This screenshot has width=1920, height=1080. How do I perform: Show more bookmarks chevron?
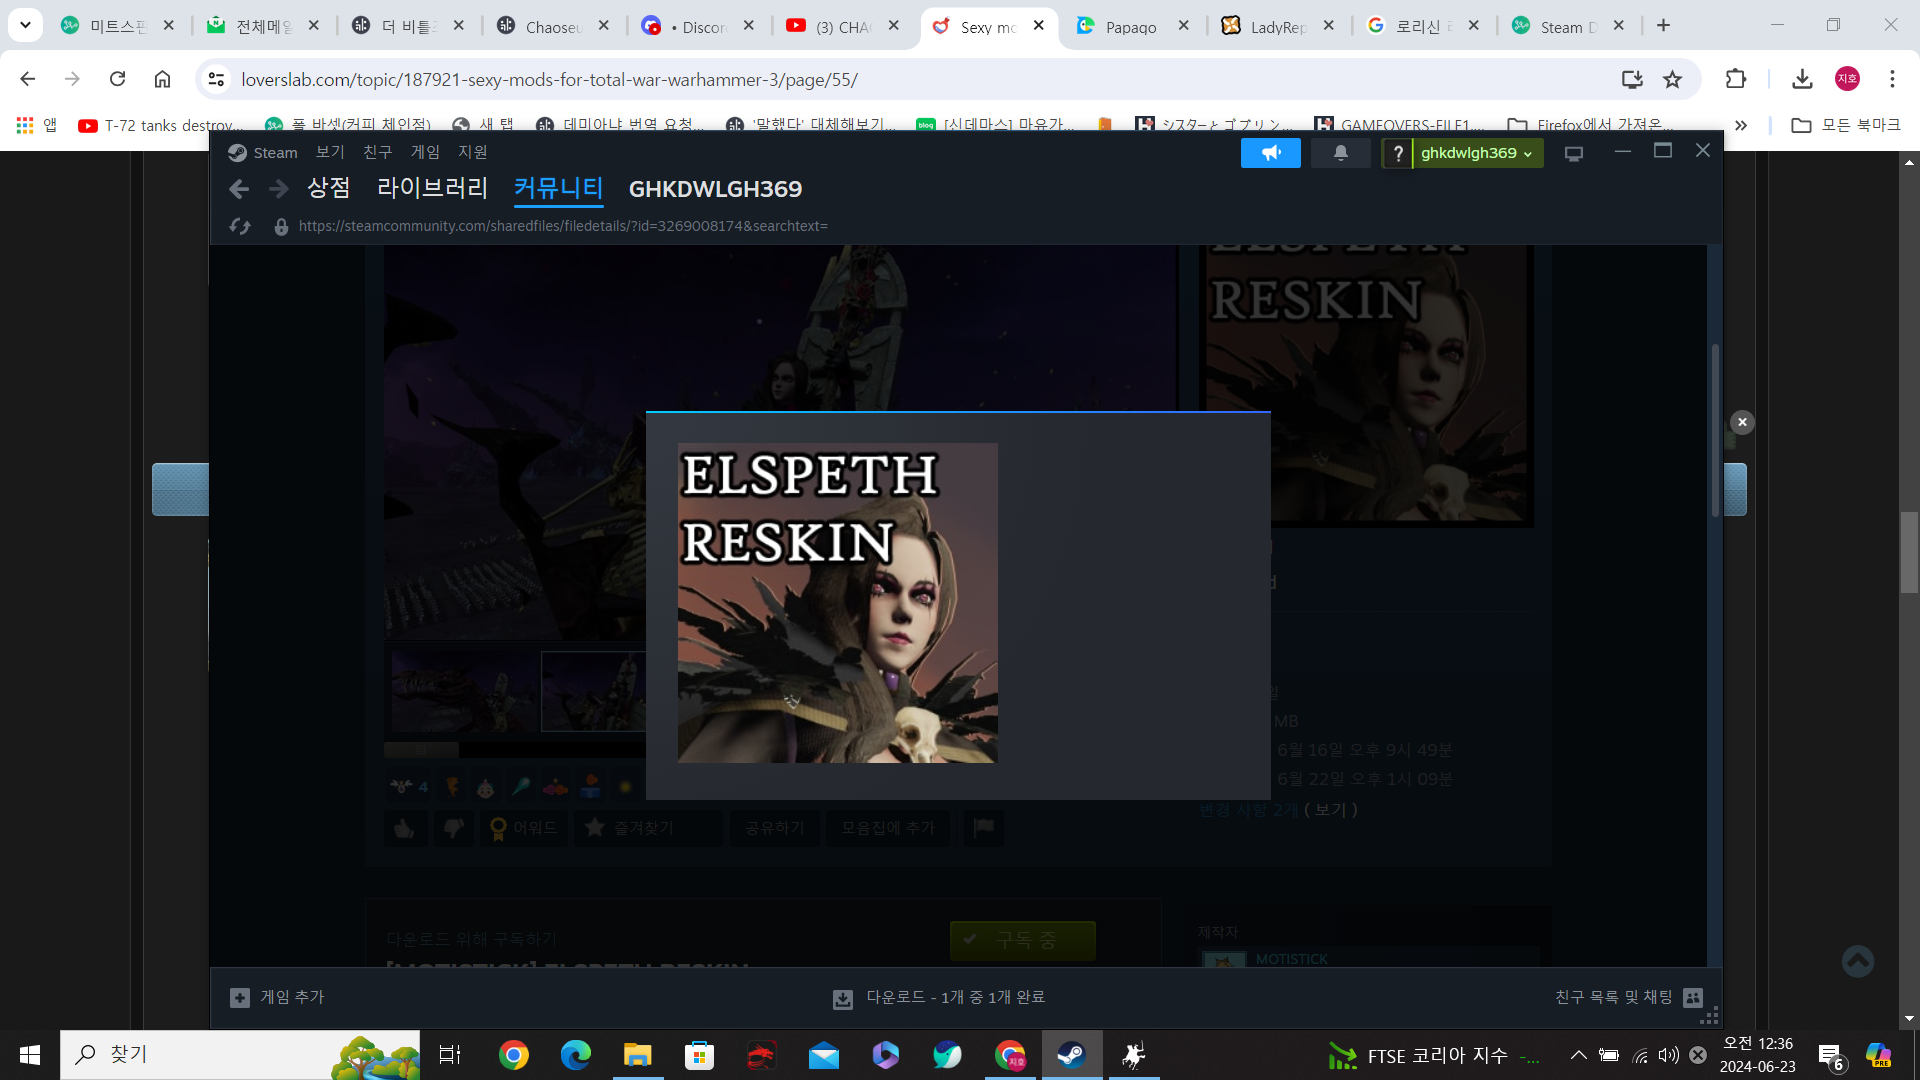tap(1741, 125)
